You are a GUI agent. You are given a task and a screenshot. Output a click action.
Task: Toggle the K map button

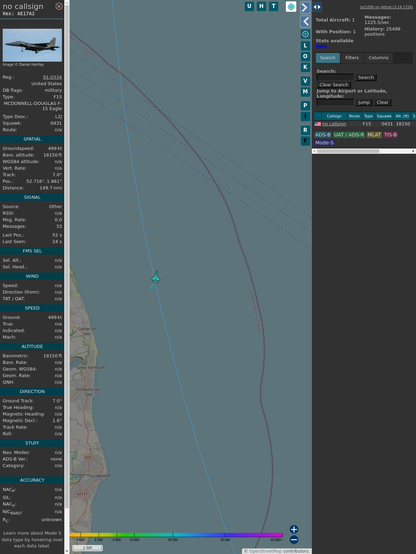pyautogui.click(x=305, y=67)
